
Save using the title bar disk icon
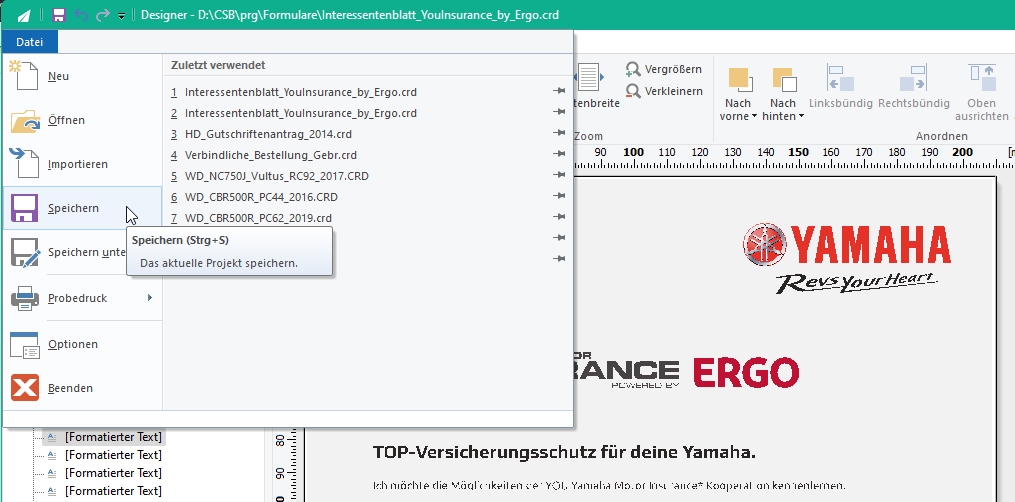(59, 15)
